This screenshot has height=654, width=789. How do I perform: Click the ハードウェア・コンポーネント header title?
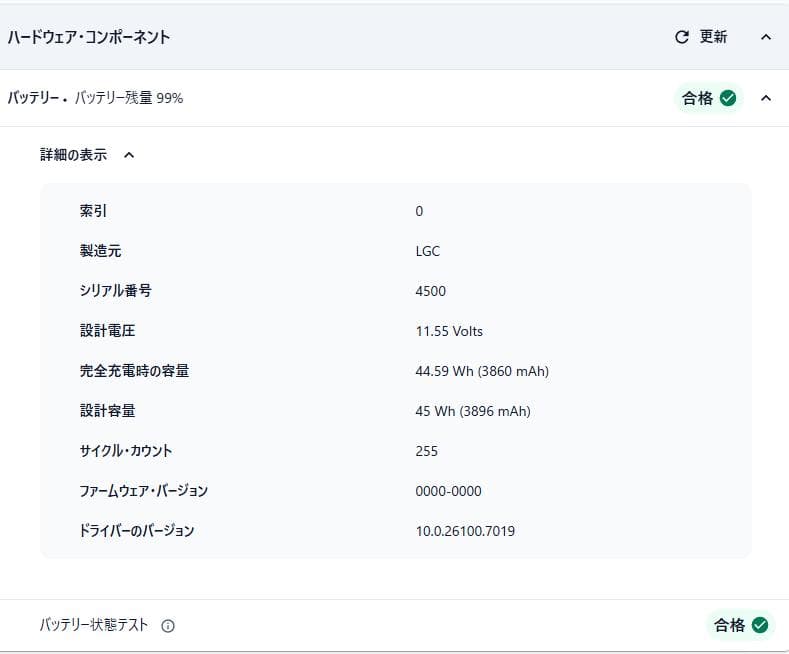tap(89, 37)
